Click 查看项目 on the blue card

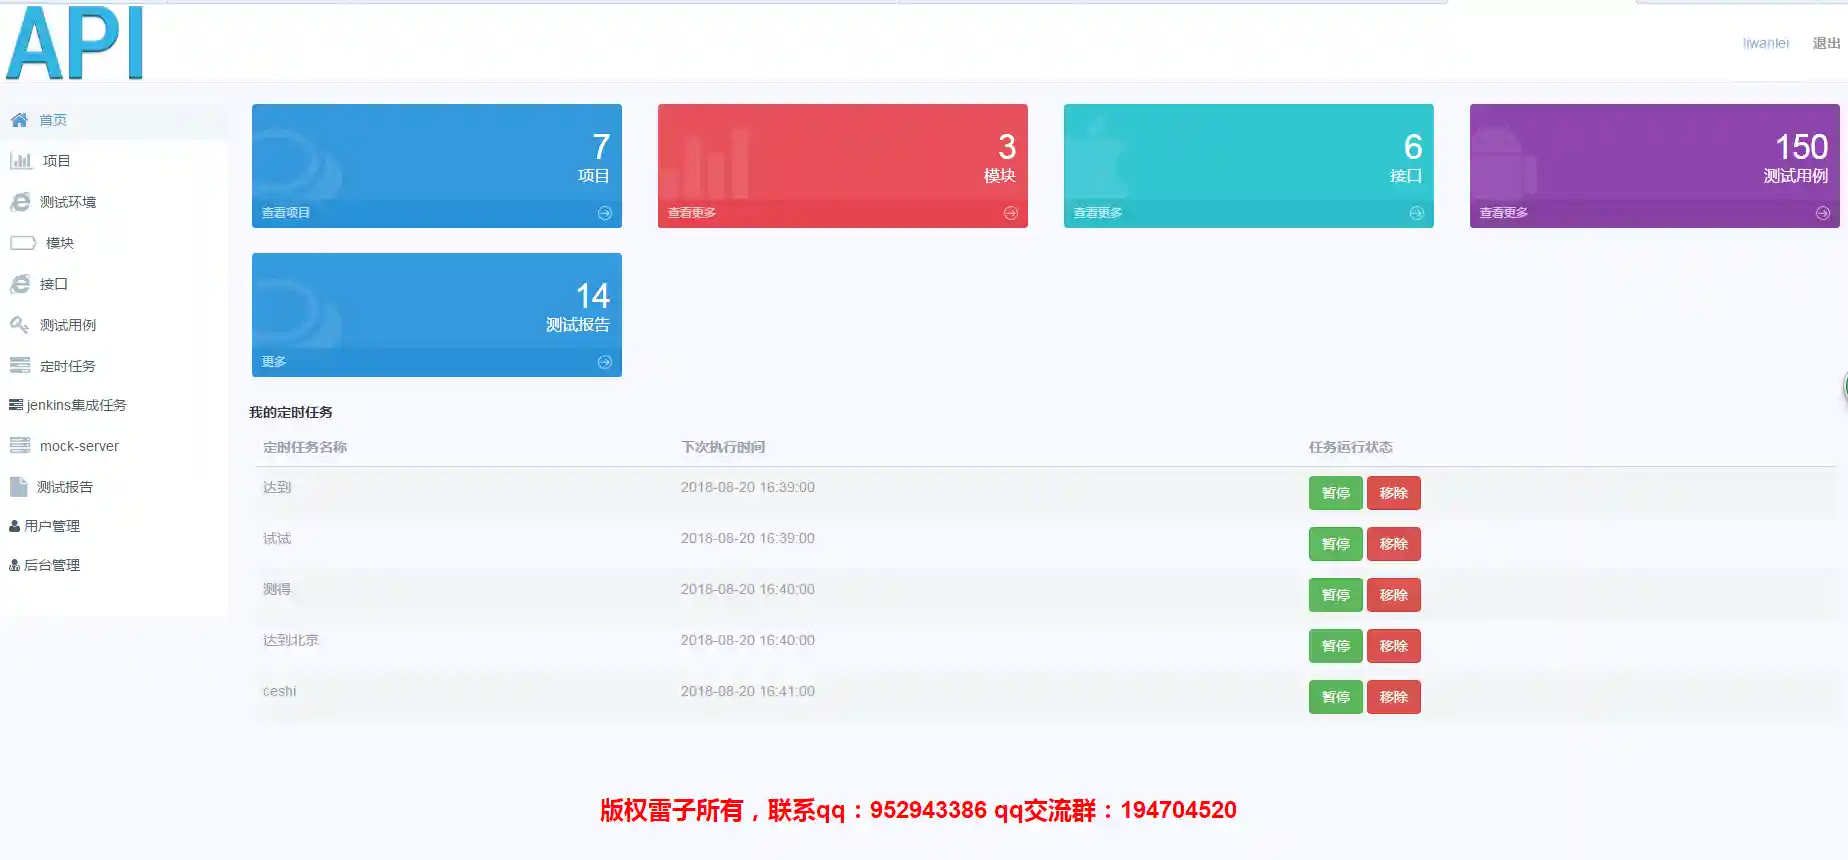286,213
